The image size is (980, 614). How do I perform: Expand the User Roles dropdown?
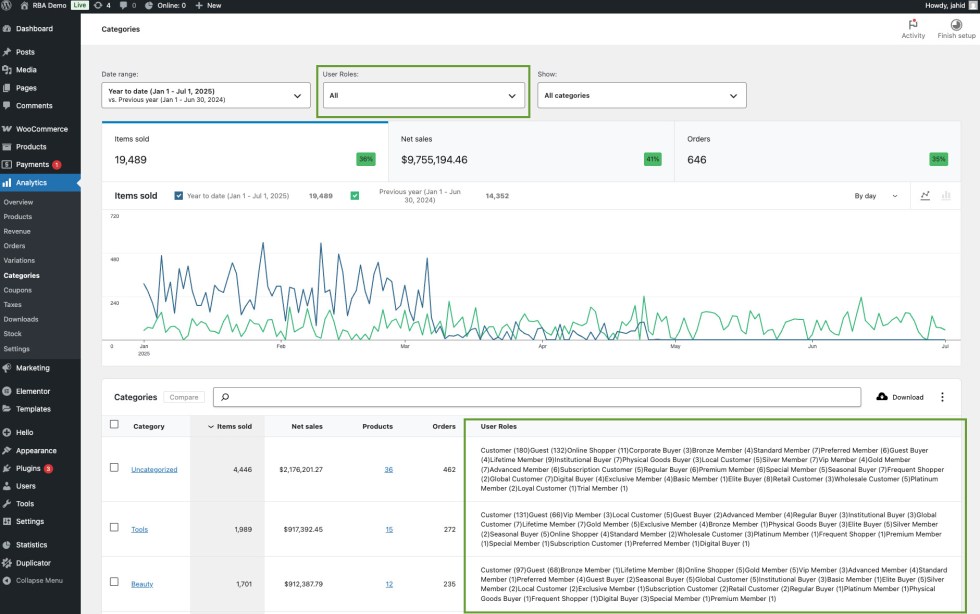(x=423, y=95)
